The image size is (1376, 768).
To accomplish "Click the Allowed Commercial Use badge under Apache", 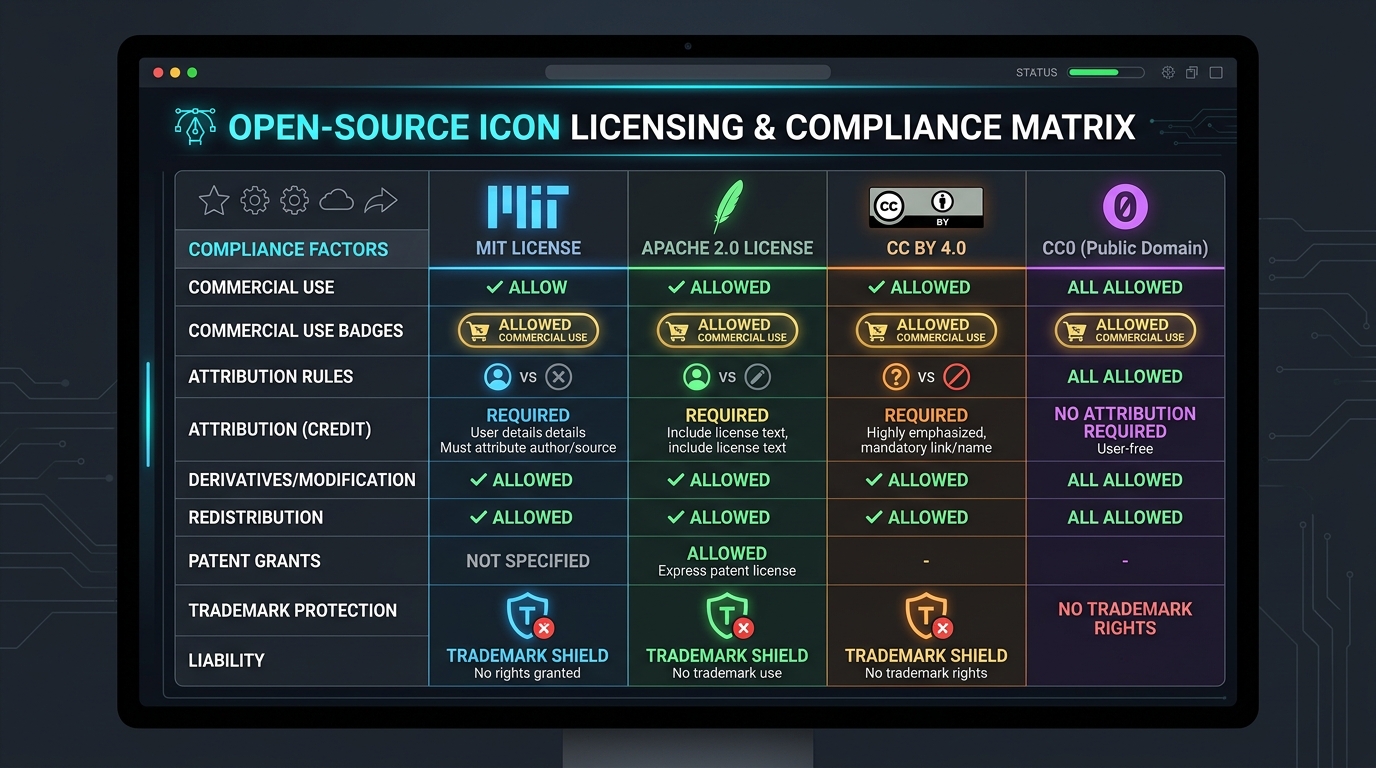I will click(x=727, y=330).
